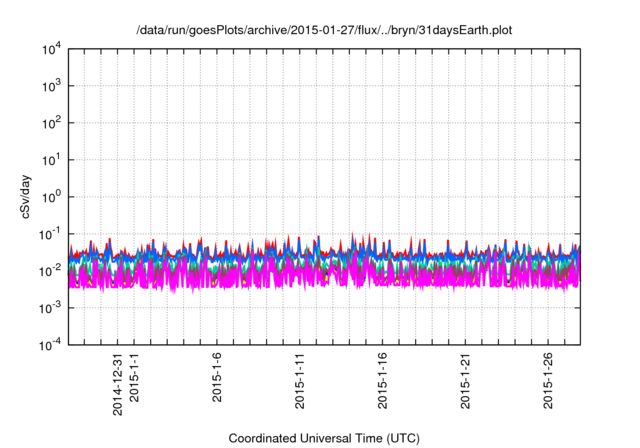Select the 10^-1 y-axis tick label
The image size is (640, 448).
50,234
